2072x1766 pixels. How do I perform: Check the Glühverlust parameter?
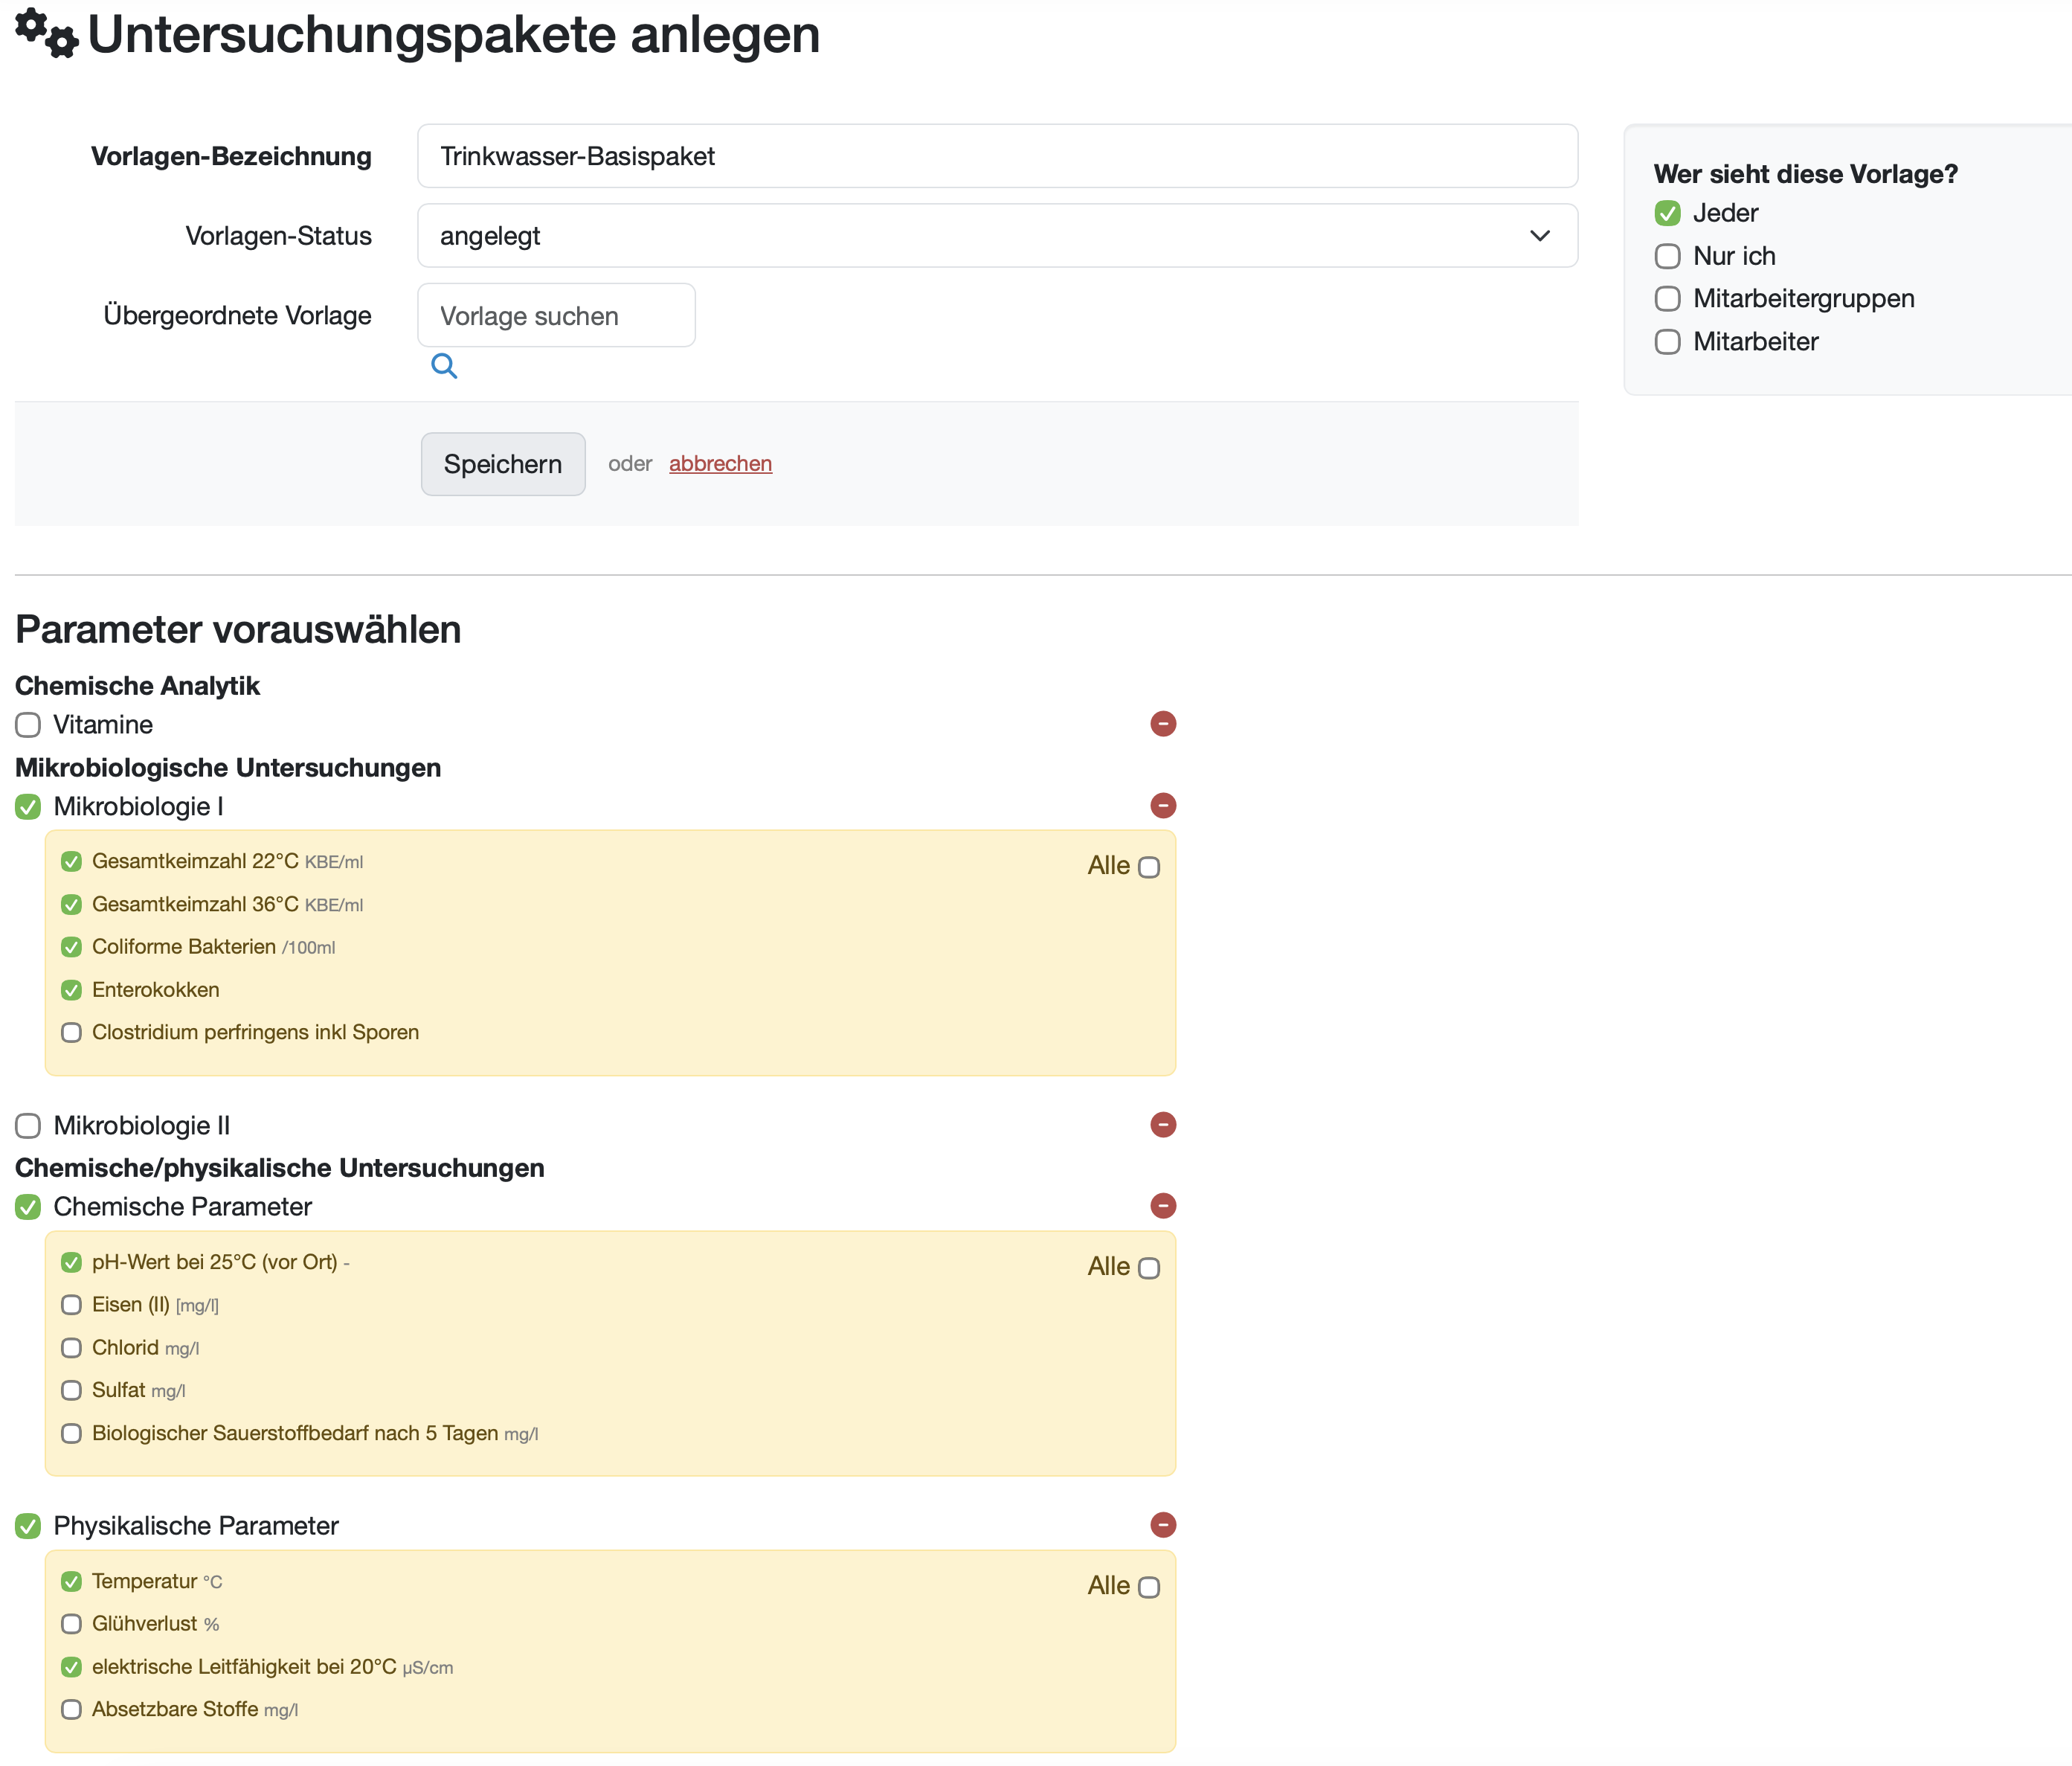(71, 1624)
